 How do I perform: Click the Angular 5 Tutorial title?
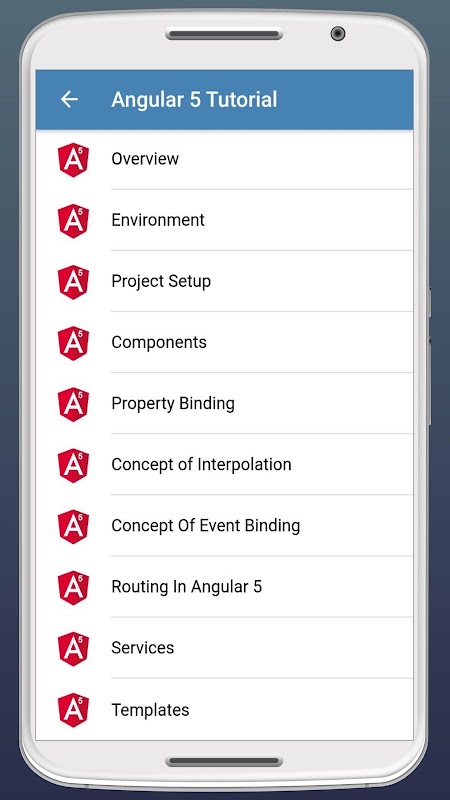pos(194,99)
